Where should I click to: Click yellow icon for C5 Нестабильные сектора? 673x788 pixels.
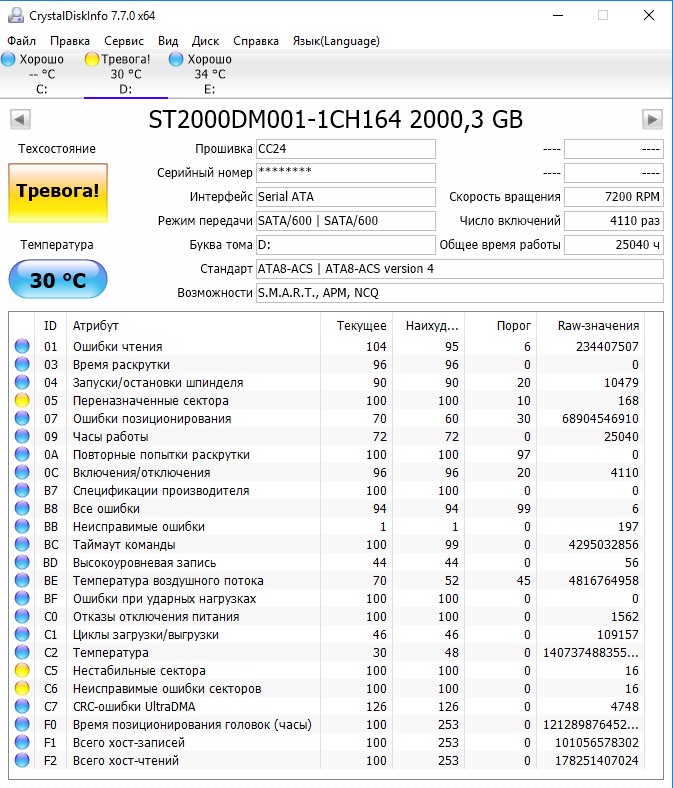pos(22,670)
